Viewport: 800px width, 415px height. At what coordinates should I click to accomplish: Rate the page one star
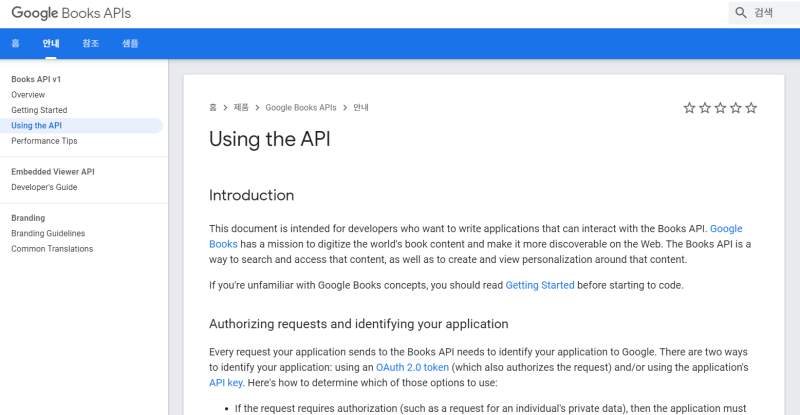tap(689, 108)
